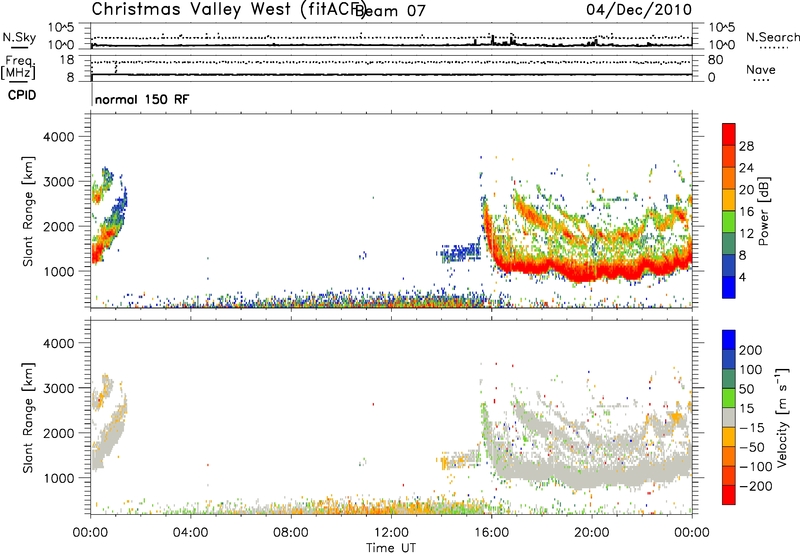Click the 'N.Search' legend label

772,37
